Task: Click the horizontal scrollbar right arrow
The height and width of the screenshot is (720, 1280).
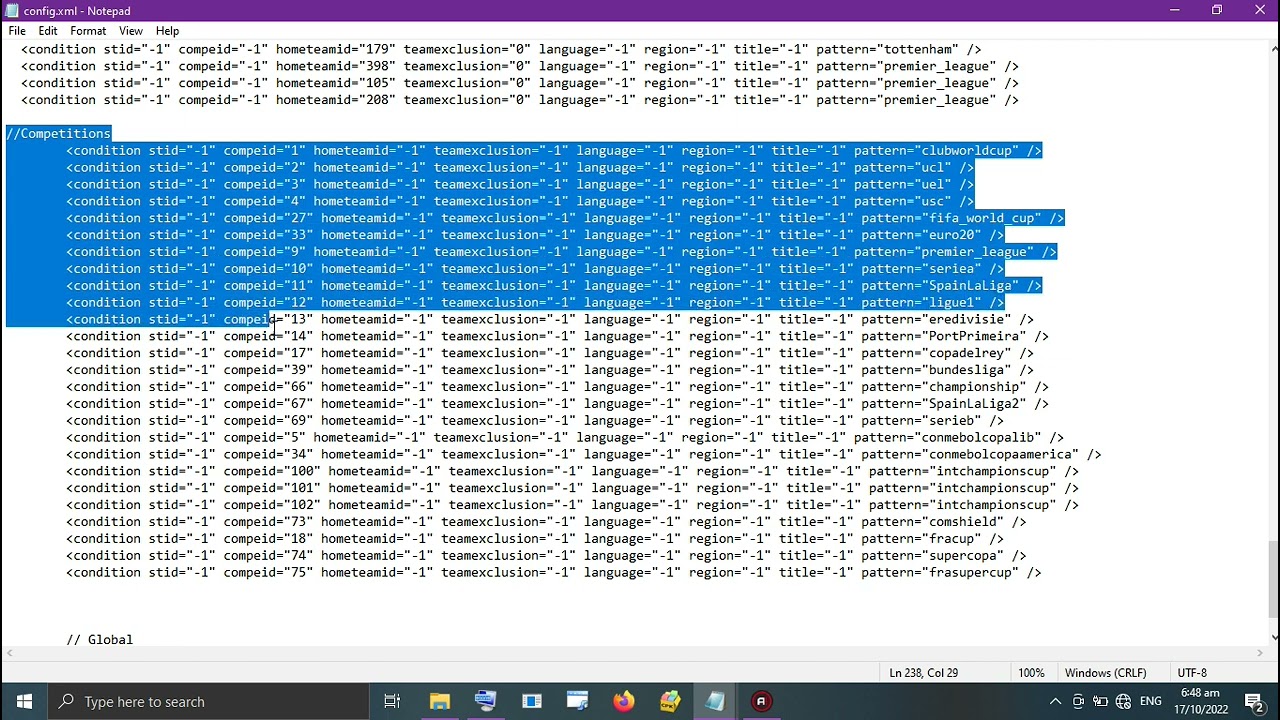Action: [1258, 653]
